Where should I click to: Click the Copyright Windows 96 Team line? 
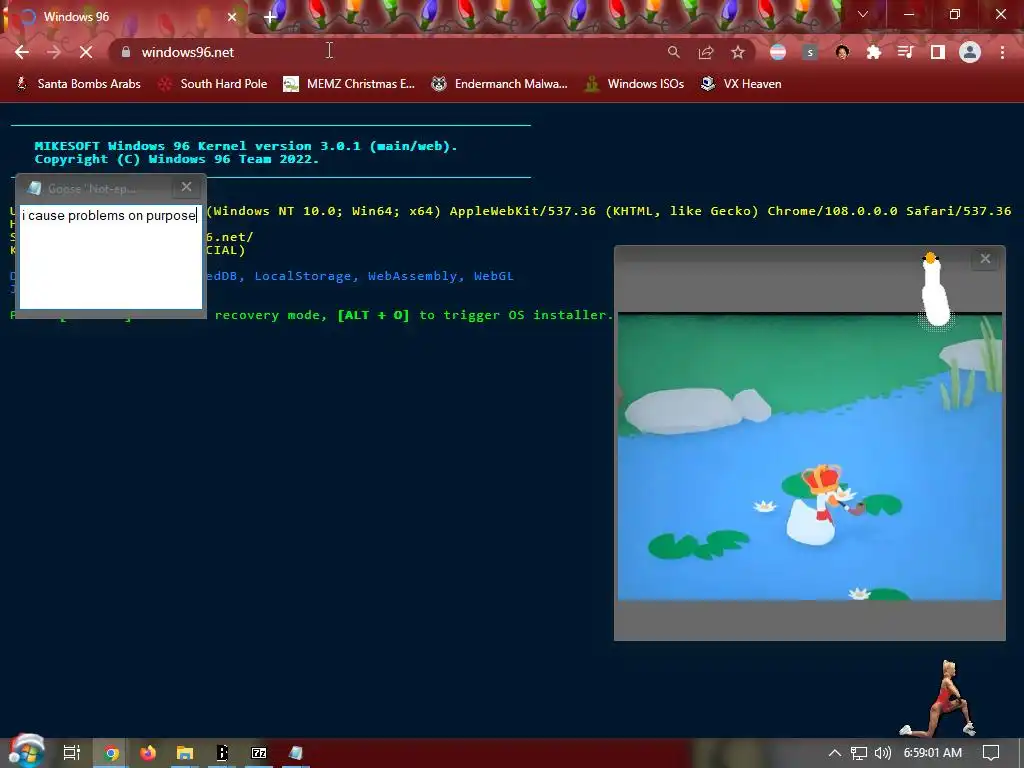point(176,159)
